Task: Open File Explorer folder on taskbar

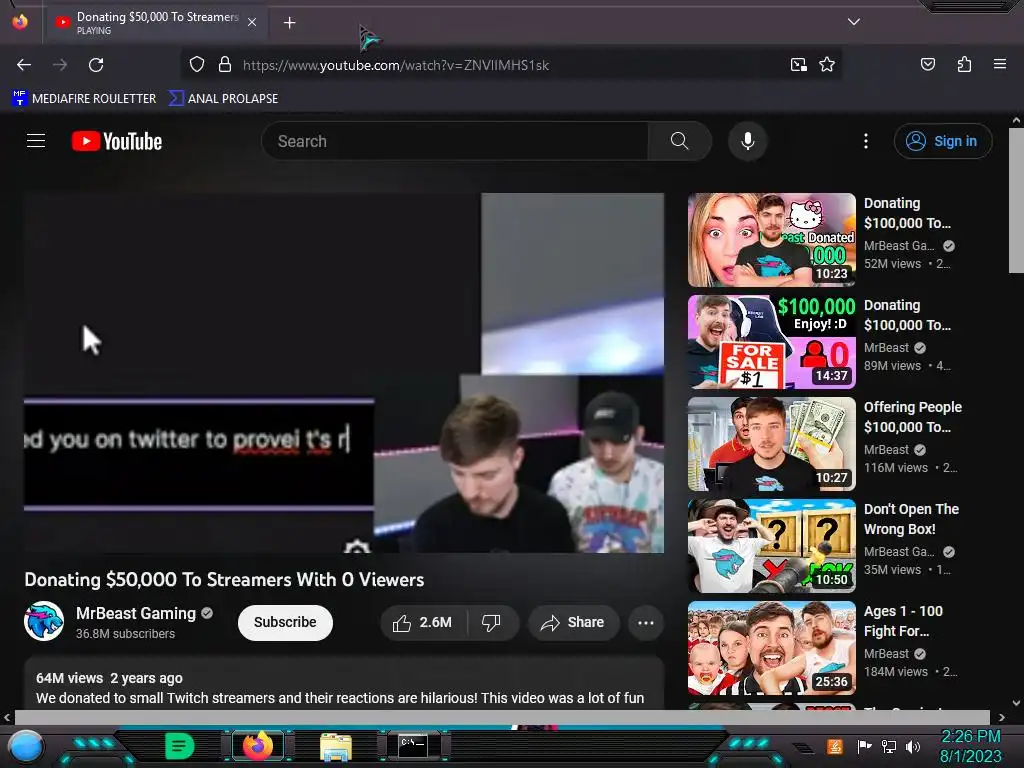Action: click(336, 746)
